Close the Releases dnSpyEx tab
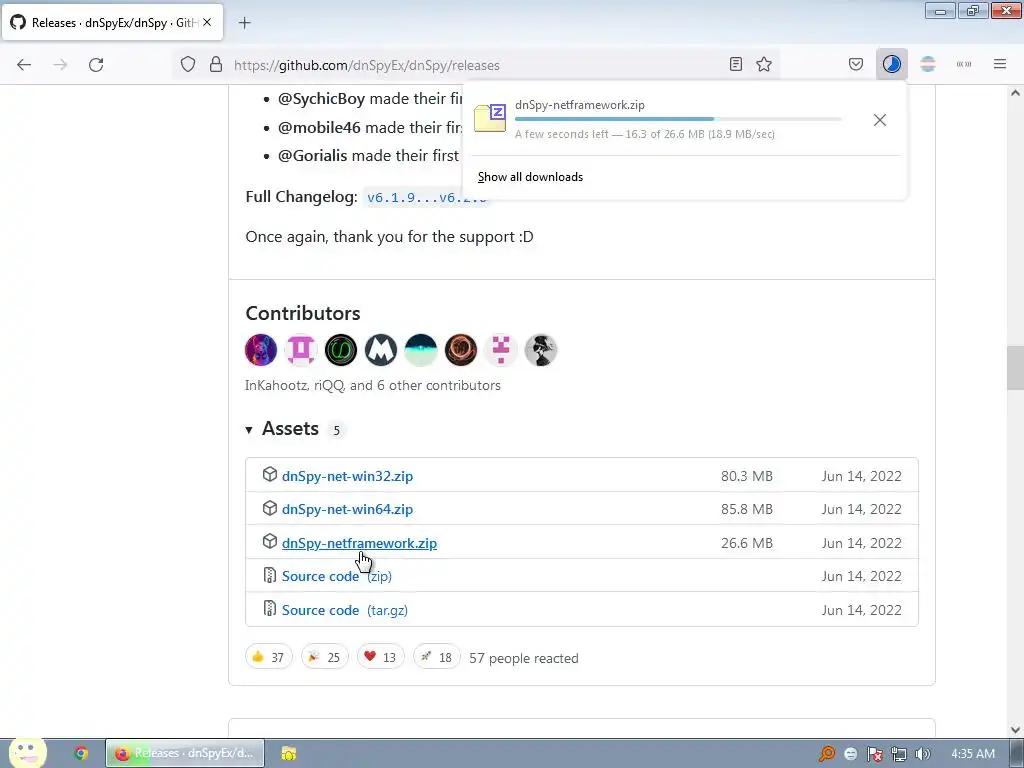Screen dimensions: 1024x768 (207, 22)
